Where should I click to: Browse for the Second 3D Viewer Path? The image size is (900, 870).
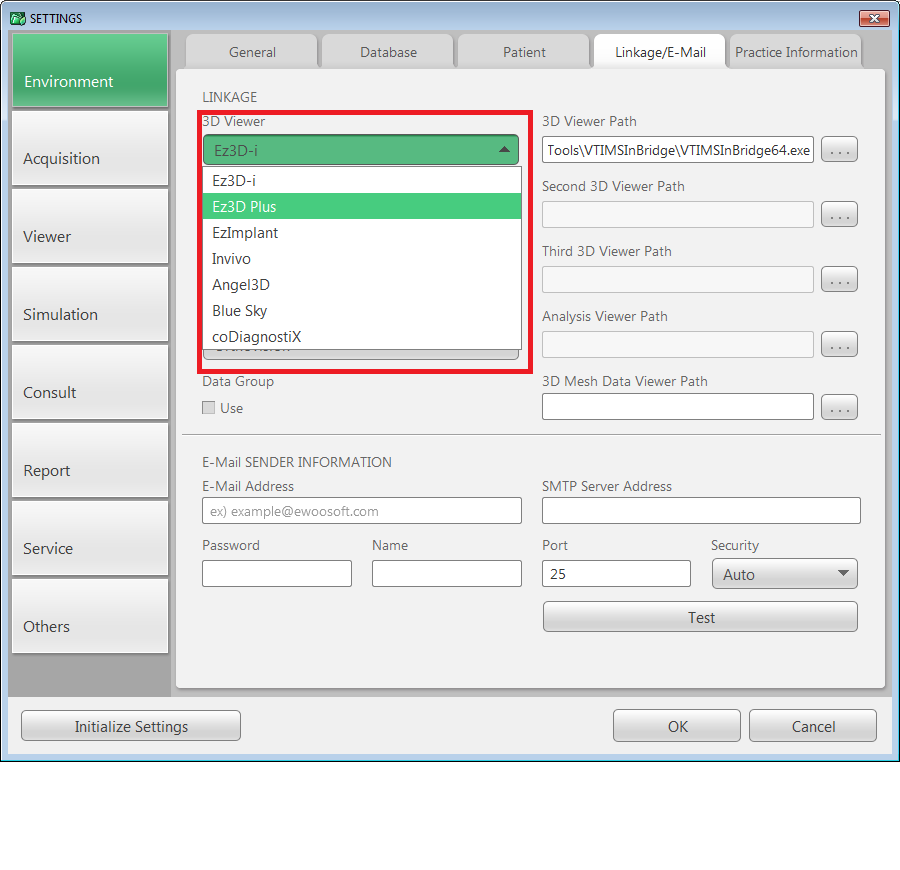[839, 215]
